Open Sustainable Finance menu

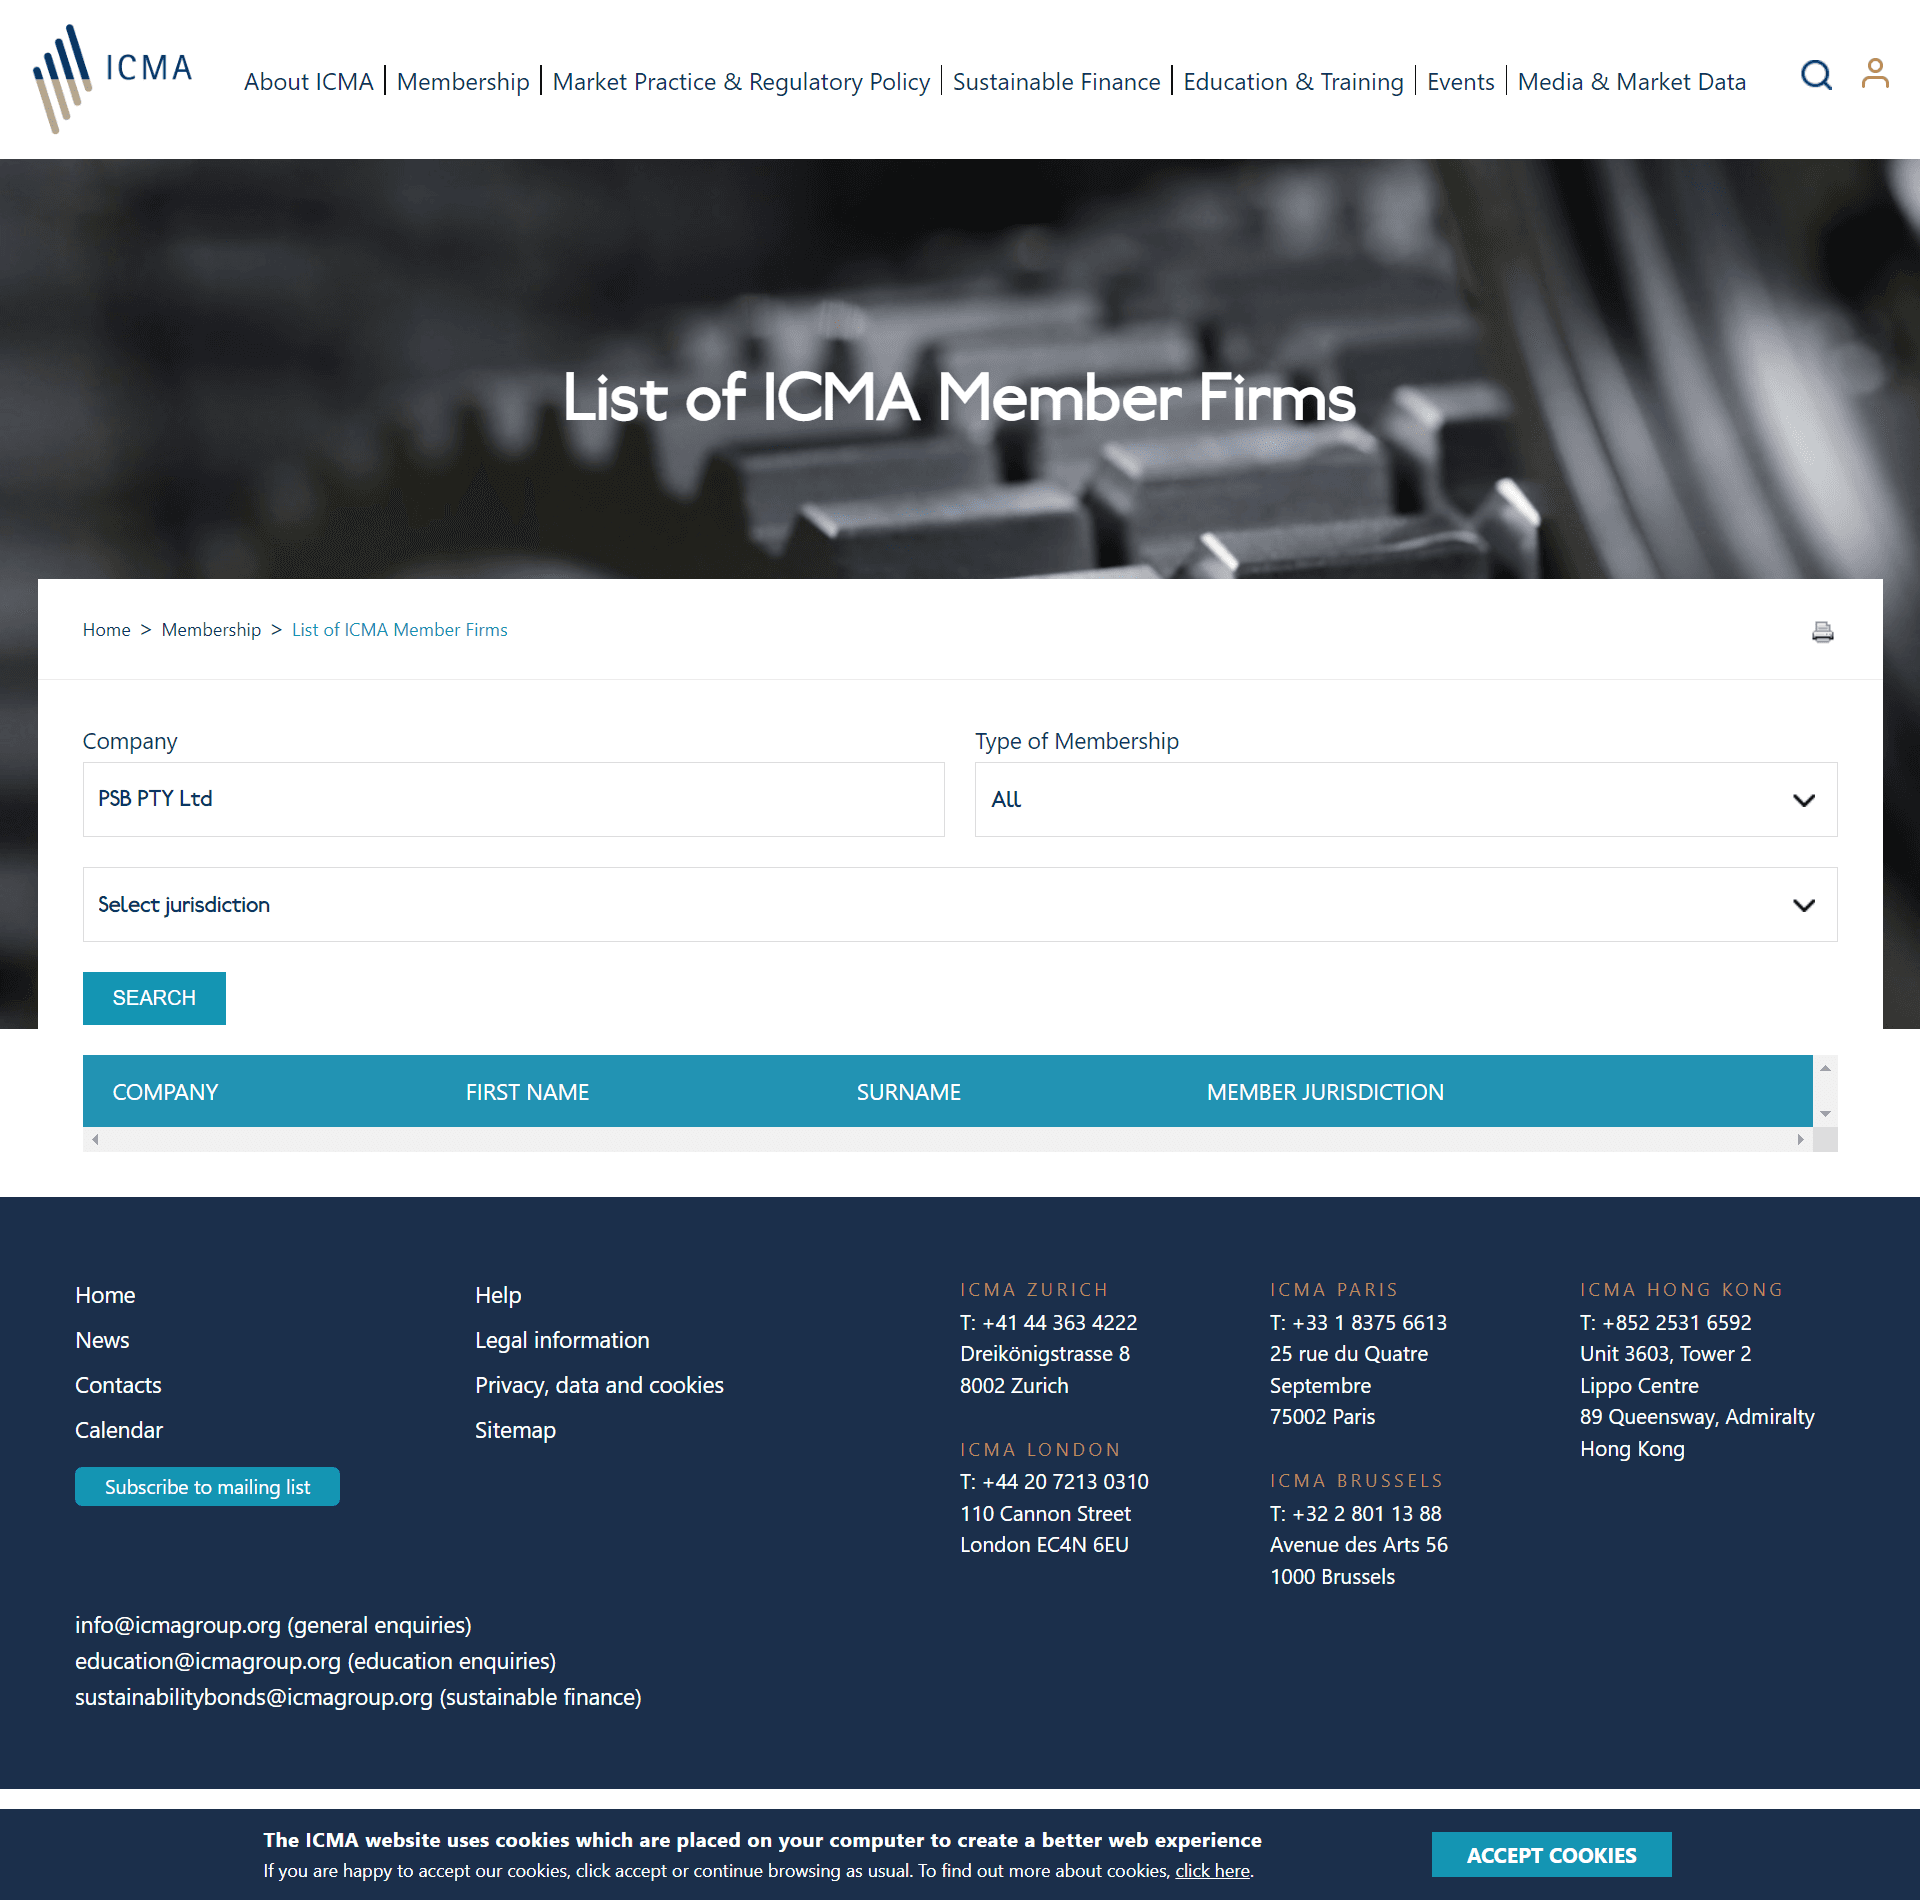tap(1056, 81)
